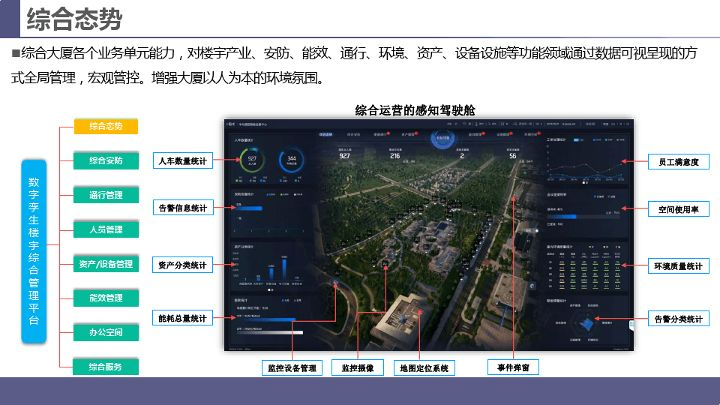Select the orange 综合态势 menu block
The image size is (720, 405).
(106, 126)
